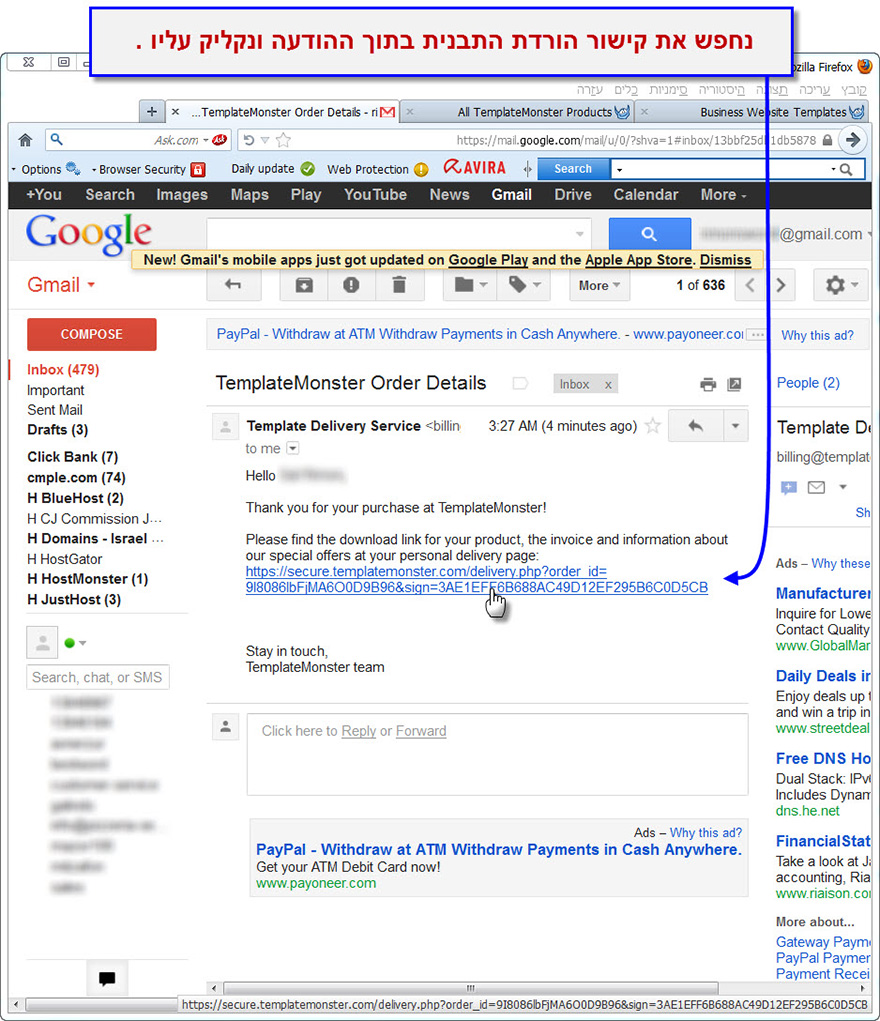Reply using the arrow button in the message header
This screenshot has width=880, height=1021.
pos(696,426)
